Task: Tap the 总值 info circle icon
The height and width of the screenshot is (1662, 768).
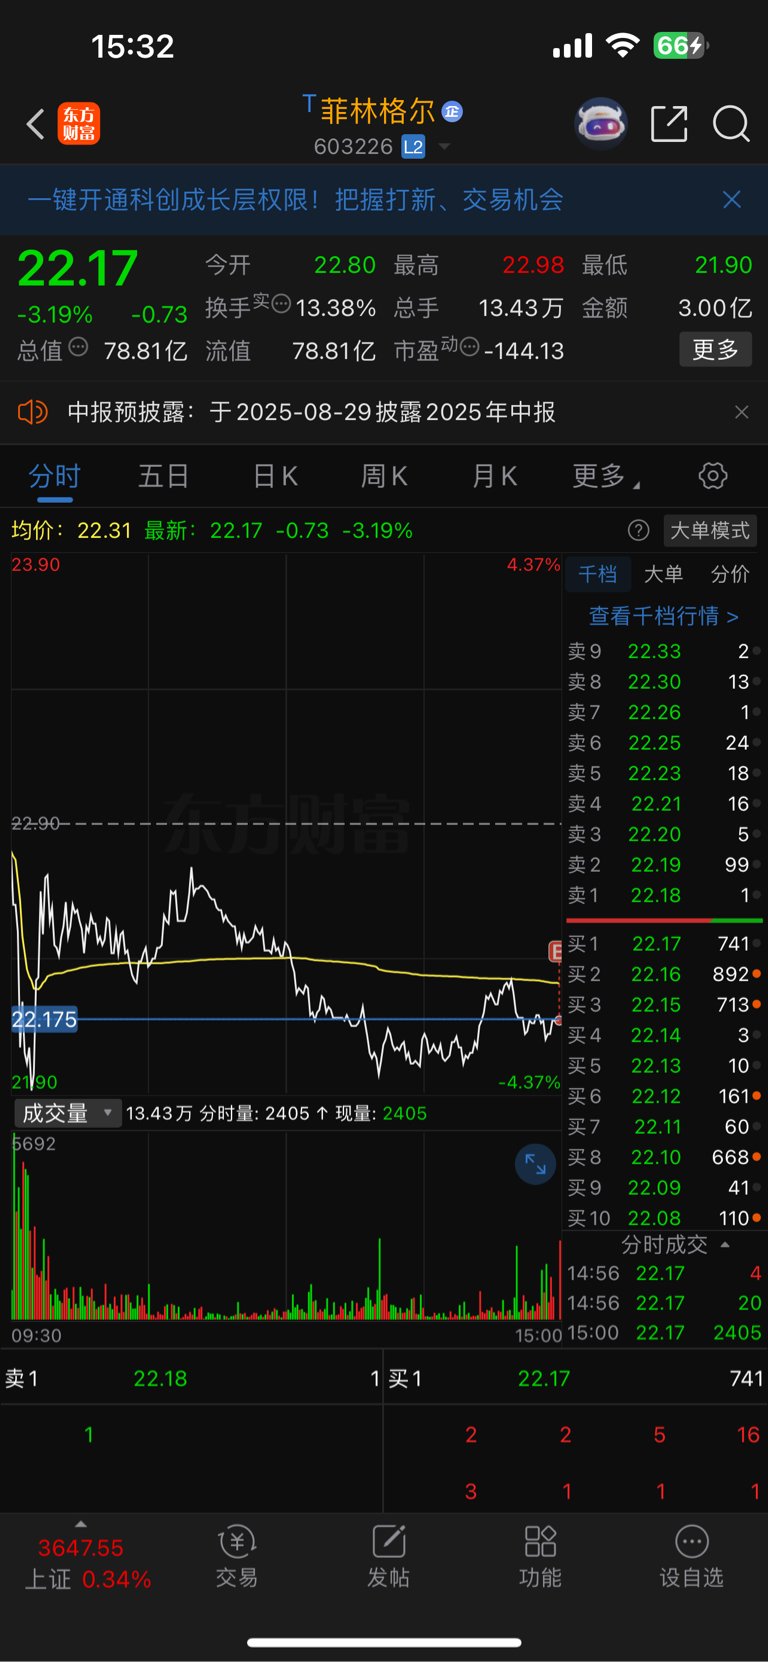Action: coord(78,347)
